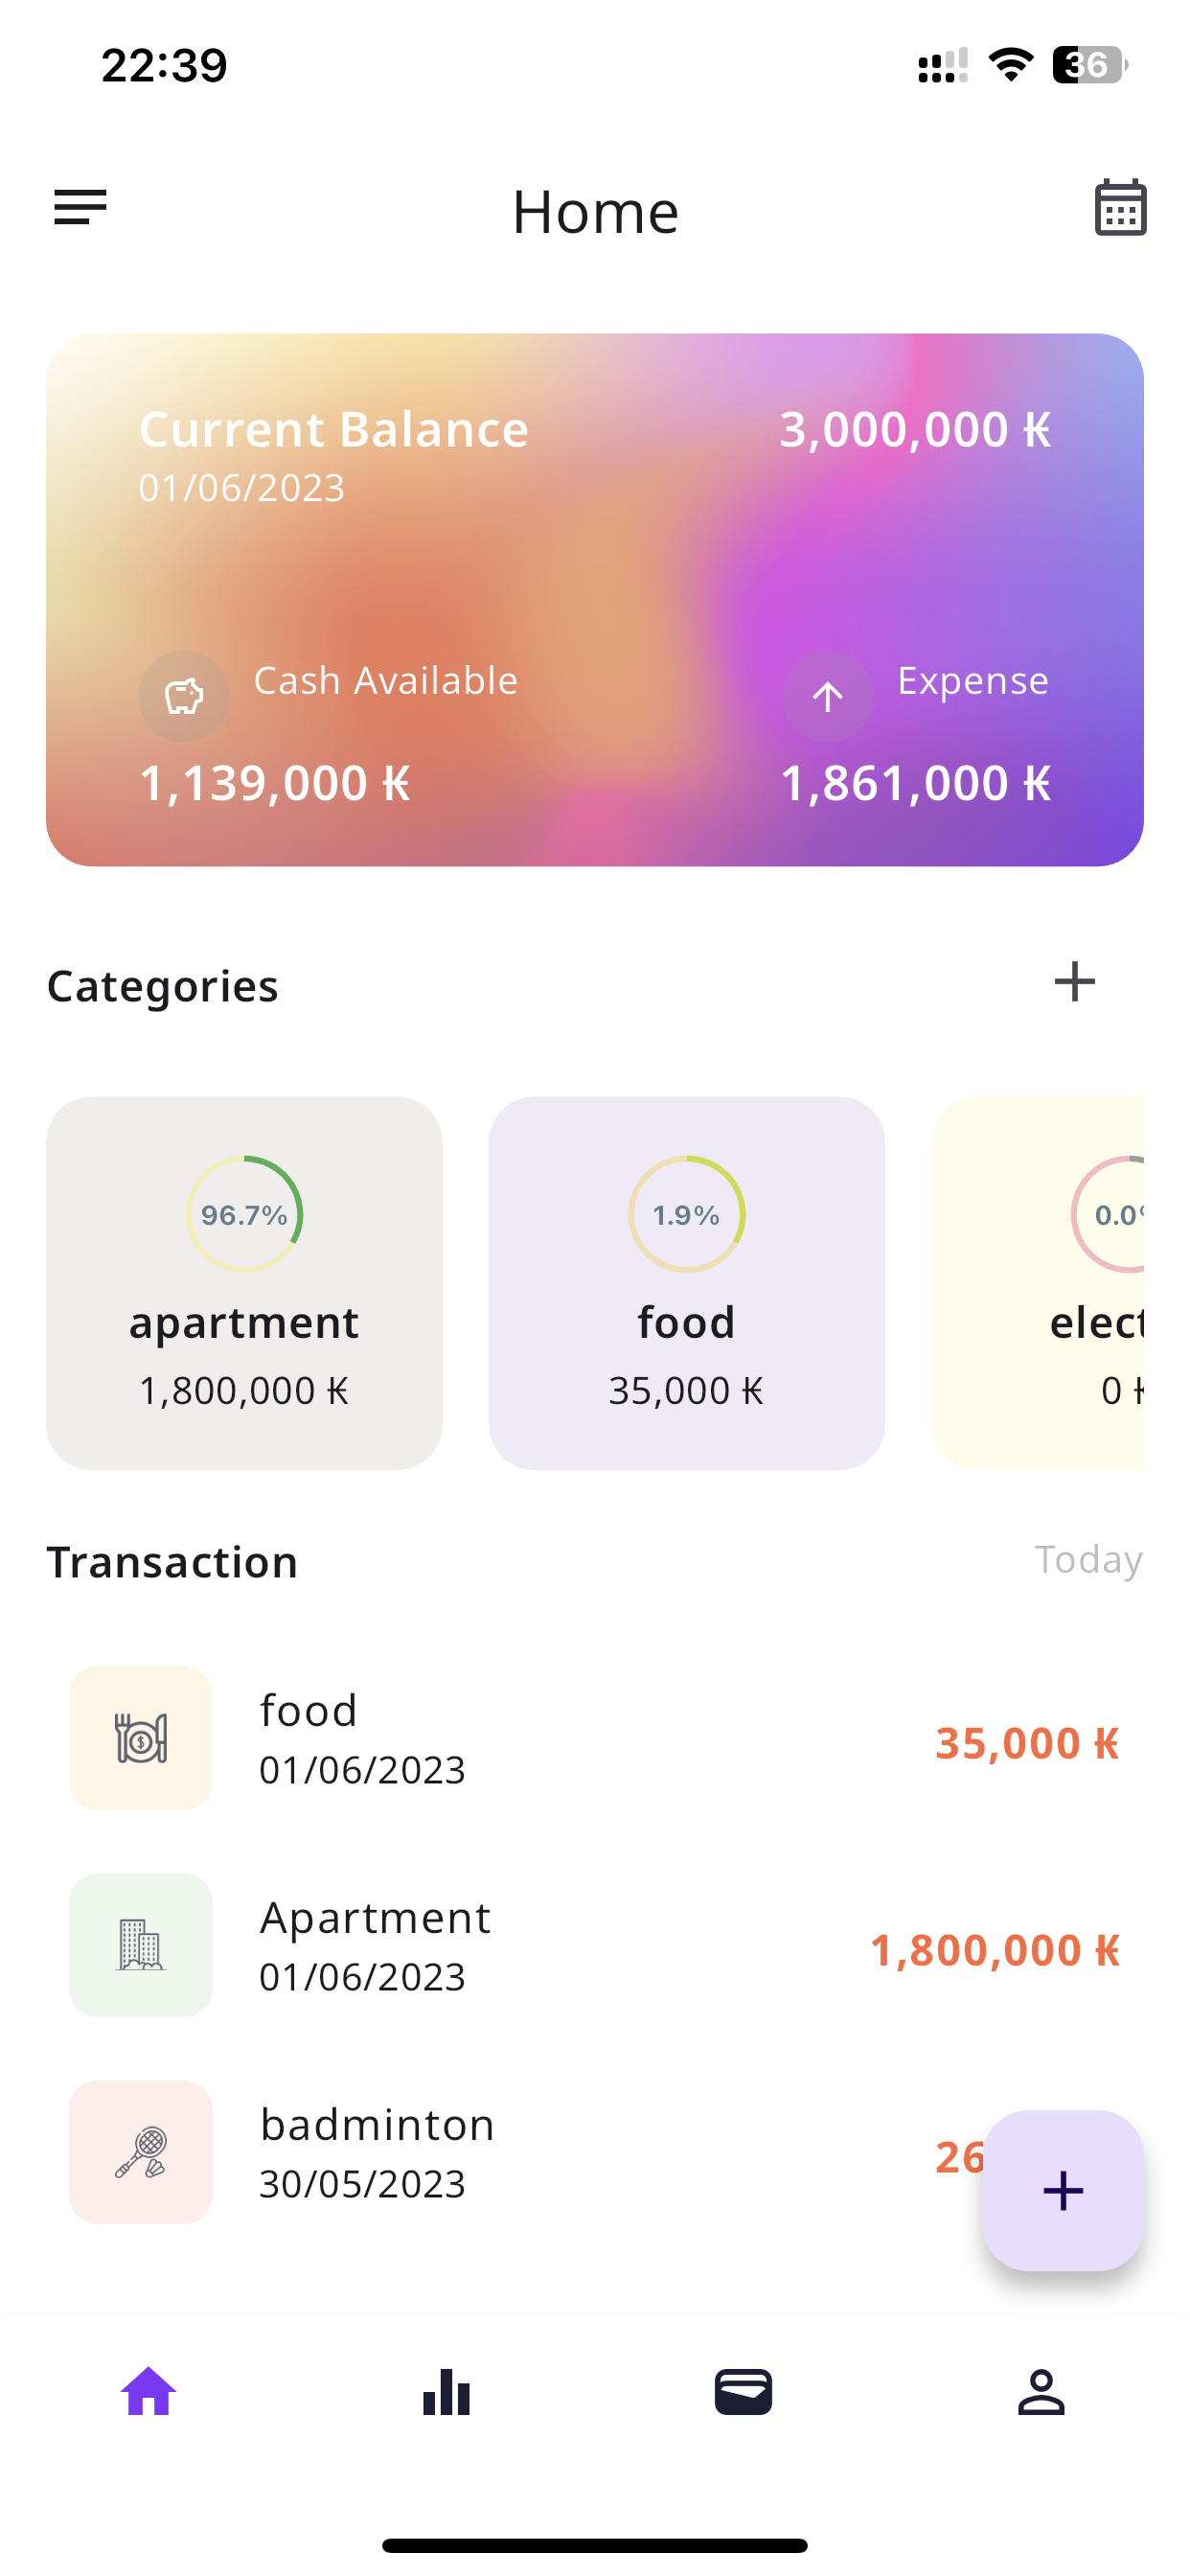Screen dimensions: 1190x2576
Task: Open the hamburger menu
Action: (80, 208)
